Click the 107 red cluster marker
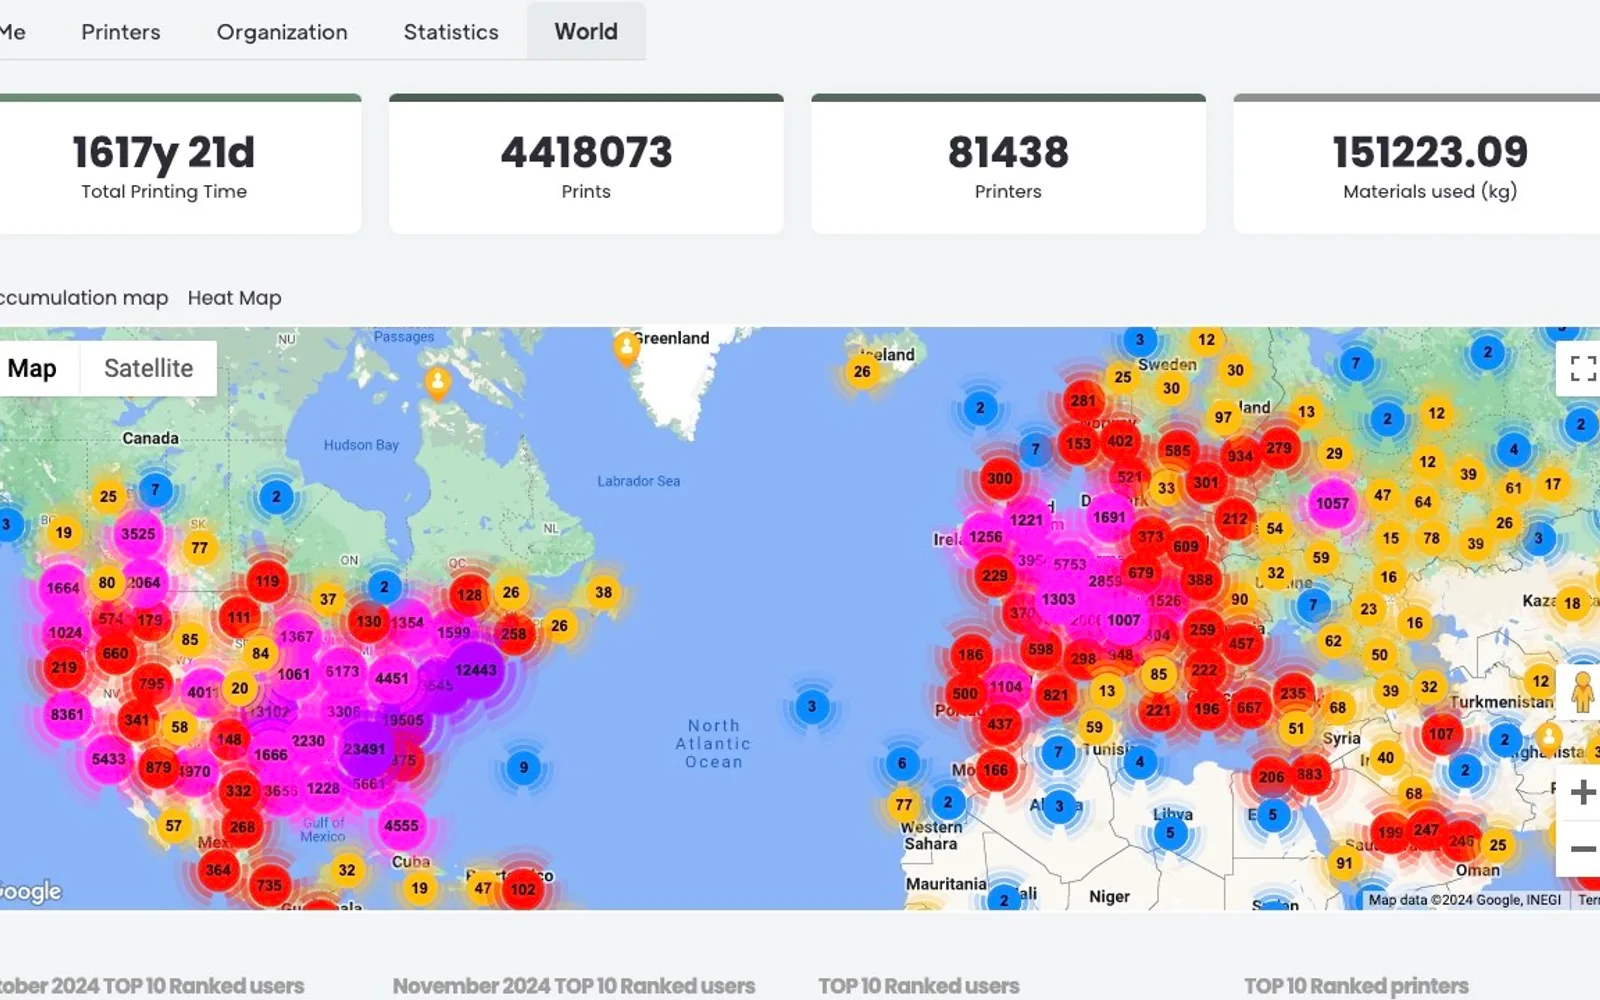 click(x=1441, y=734)
